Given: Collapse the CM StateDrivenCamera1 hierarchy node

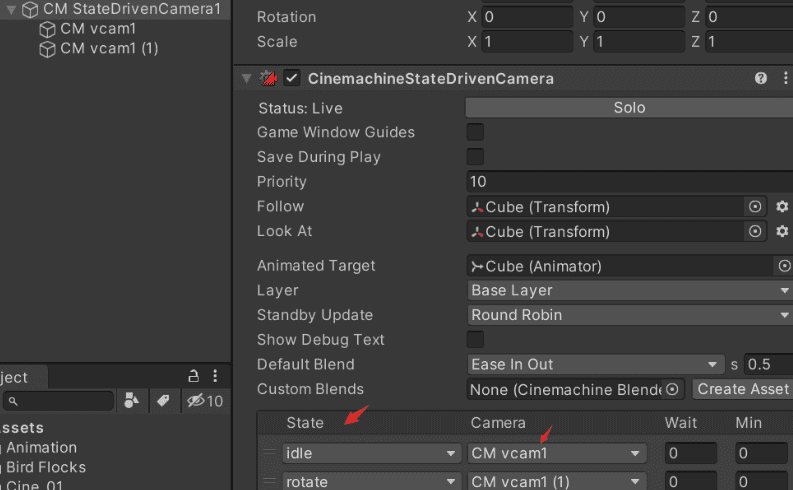Looking at the screenshot, I should [12, 9].
